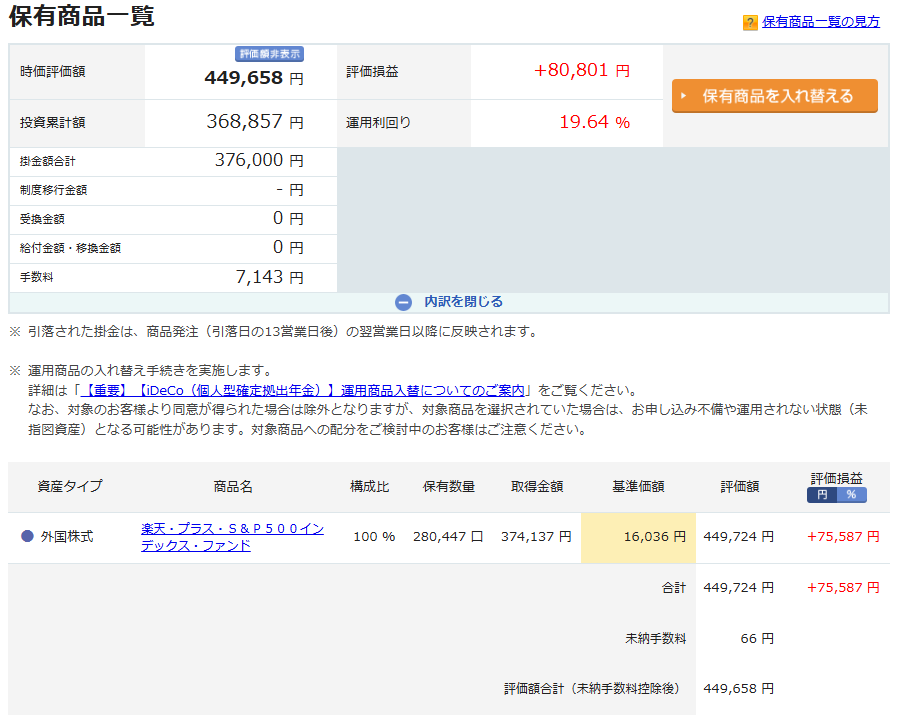The image size is (904, 716).
Task: Click the 基準価額 column header
Action: (x=638, y=487)
